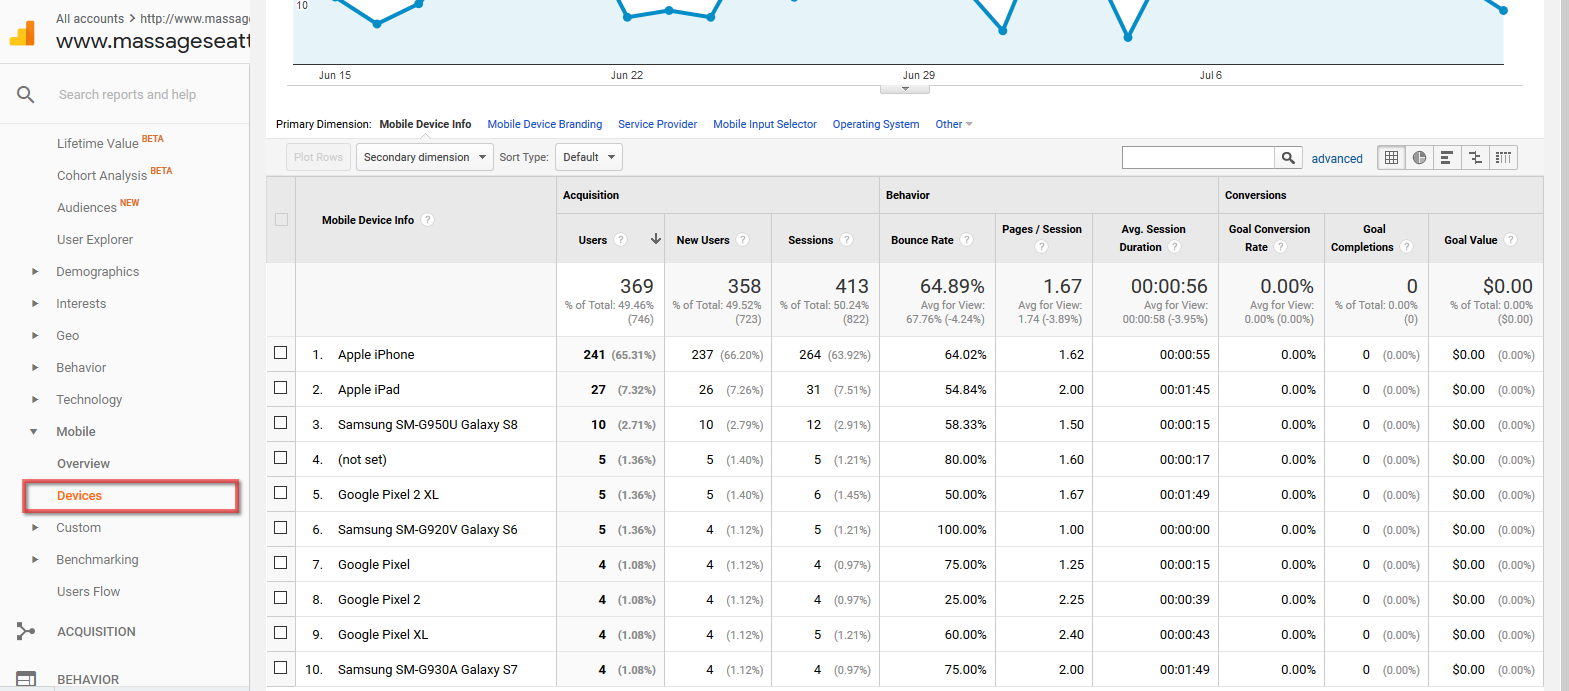The height and width of the screenshot is (691, 1569).
Task: Open the Samsung SM-G930A Galaxy S7 row
Action: [428, 669]
